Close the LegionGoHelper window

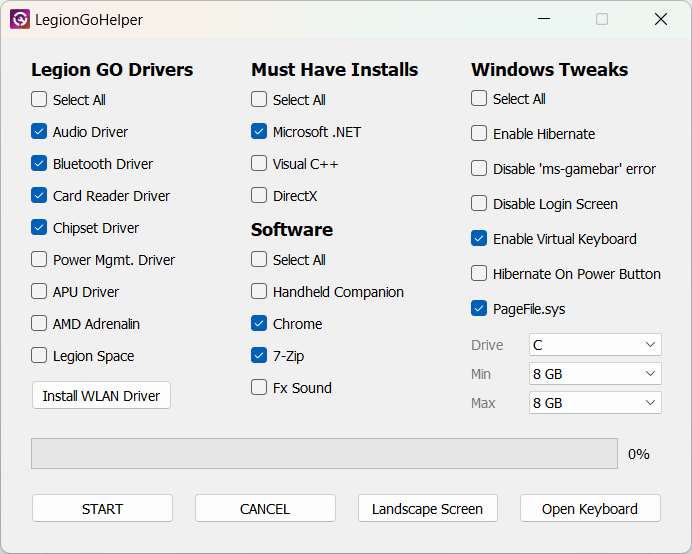[x=661, y=19]
